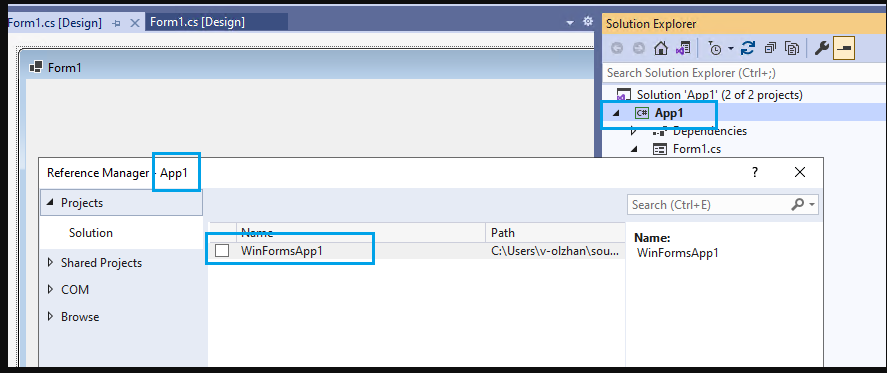
Task: Click the Name column header
Action: (x=361, y=233)
